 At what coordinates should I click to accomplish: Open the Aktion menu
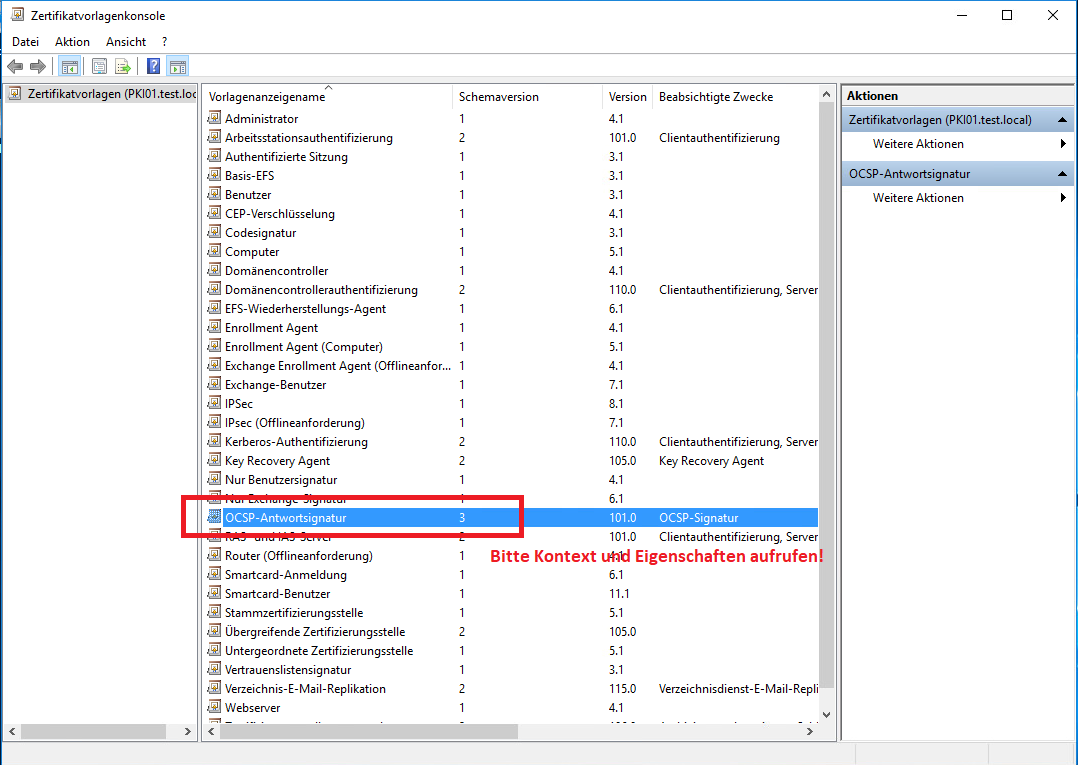[72, 42]
